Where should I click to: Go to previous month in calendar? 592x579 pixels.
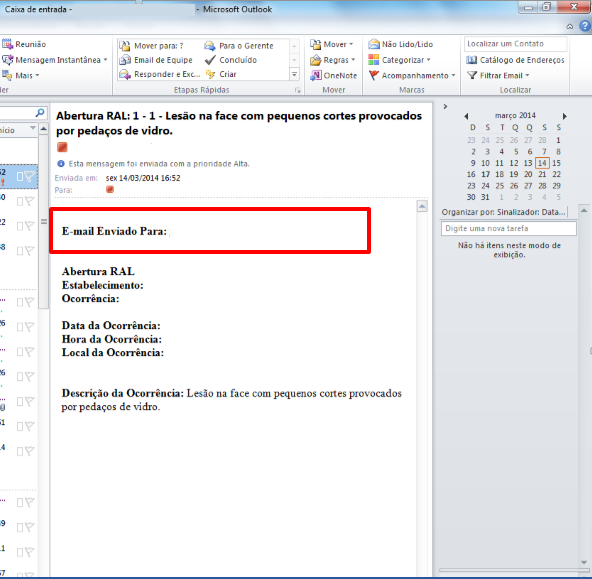(466, 116)
